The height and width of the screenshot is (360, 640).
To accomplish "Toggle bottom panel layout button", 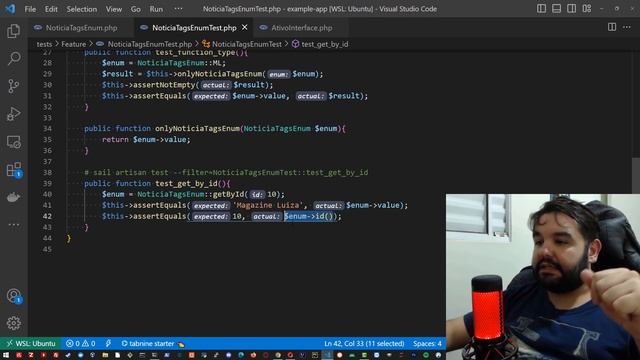I will point(556,9).
